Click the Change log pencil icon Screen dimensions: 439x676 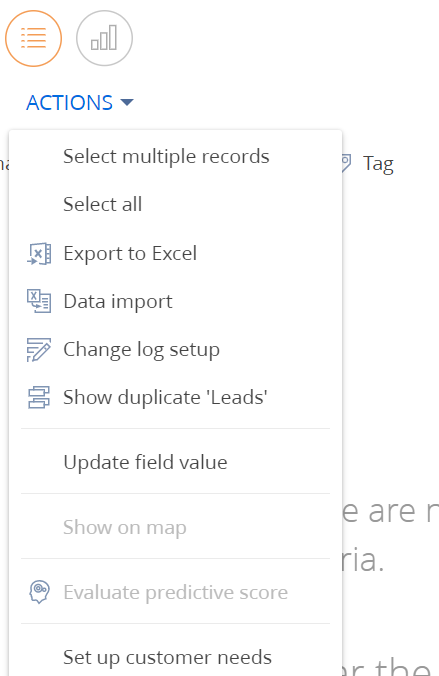coord(39,349)
